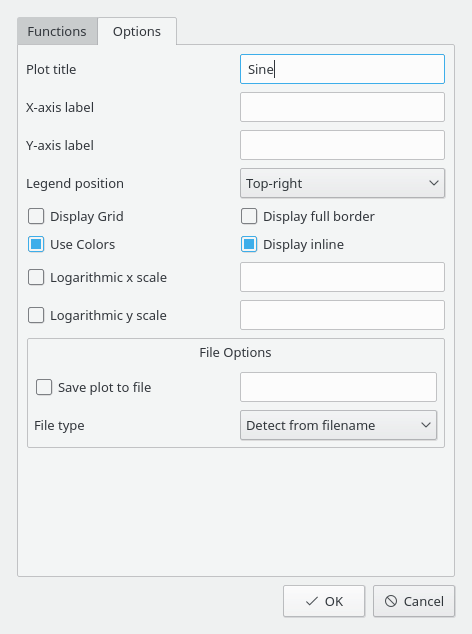Click the checkmark icon on OK button
This screenshot has width=472, height=634.
(311, 601)
